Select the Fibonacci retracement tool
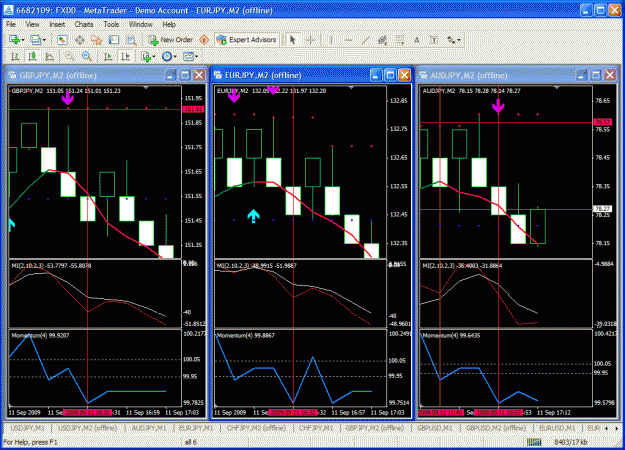This screenshot has height=450, width=625. click(399, 40)
